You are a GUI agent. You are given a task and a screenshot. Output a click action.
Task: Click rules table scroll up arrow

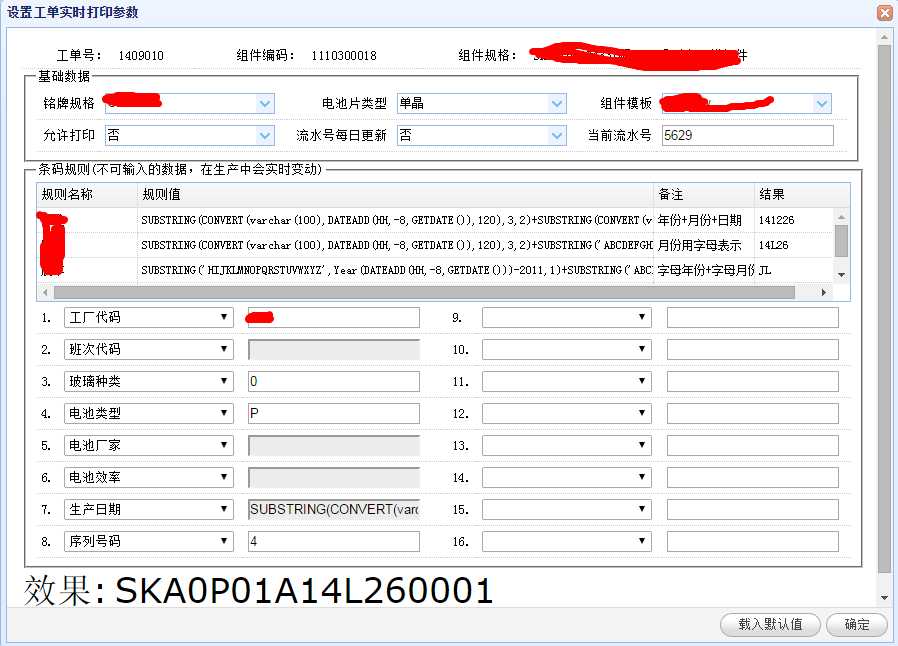click(841, 217)
